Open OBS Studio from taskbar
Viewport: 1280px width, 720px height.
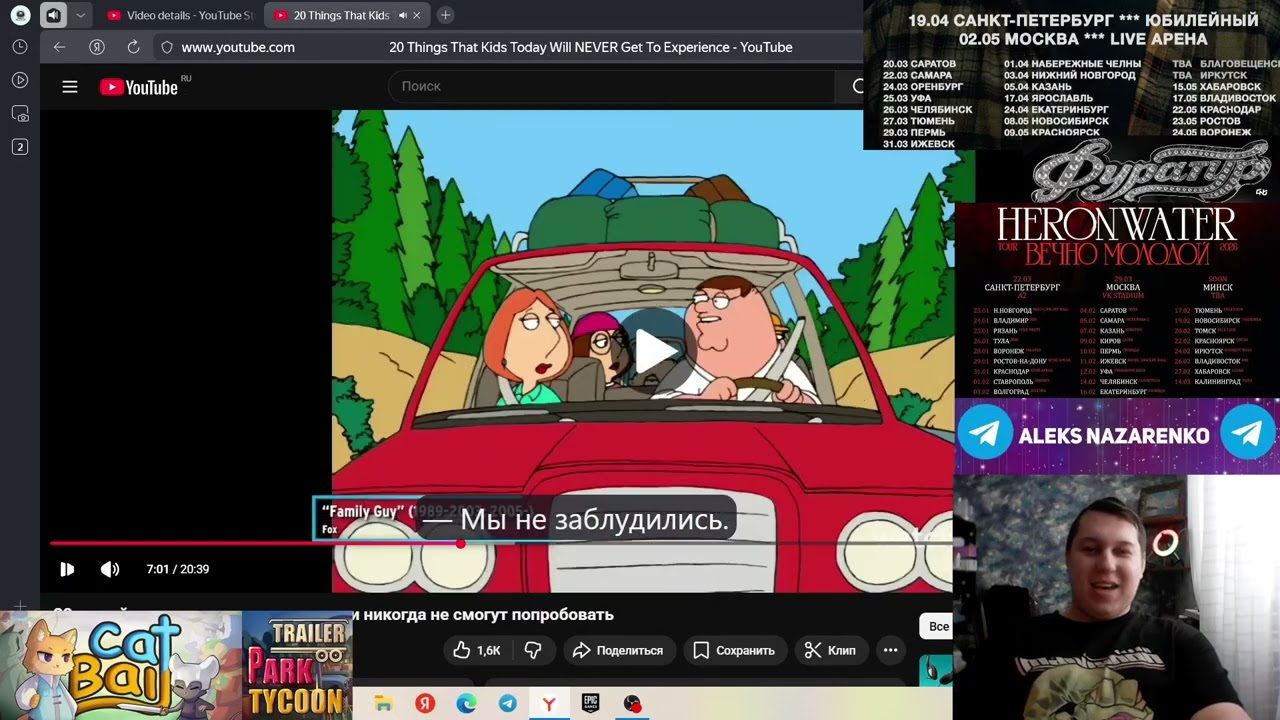point(632,704)
